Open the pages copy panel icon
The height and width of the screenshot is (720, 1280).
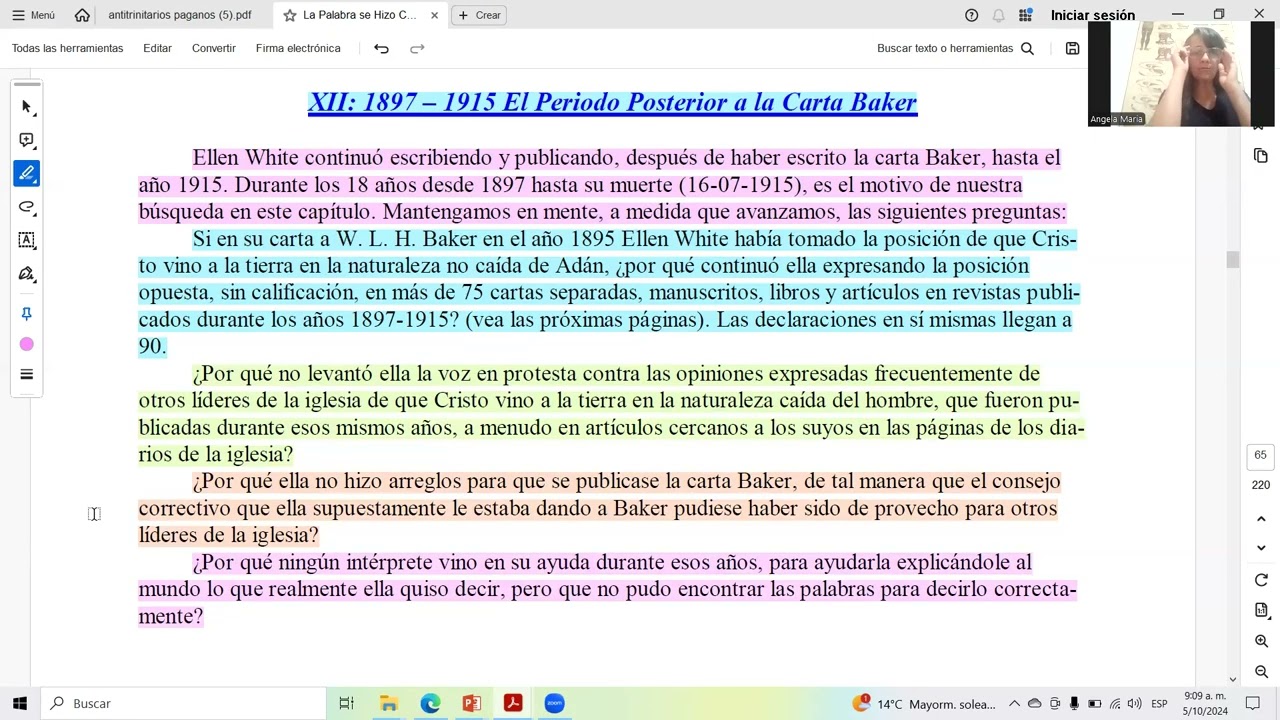coord(1261,156)
